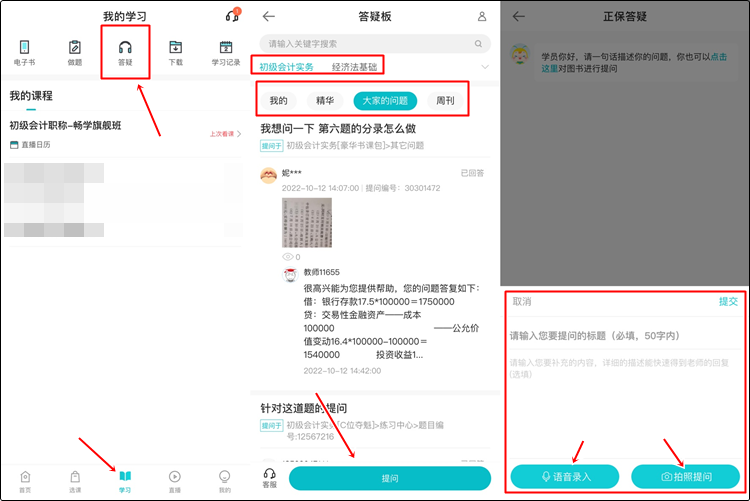Click the question title input field
The height and width of the screenshot is (501, 750).
pos(624,336)
